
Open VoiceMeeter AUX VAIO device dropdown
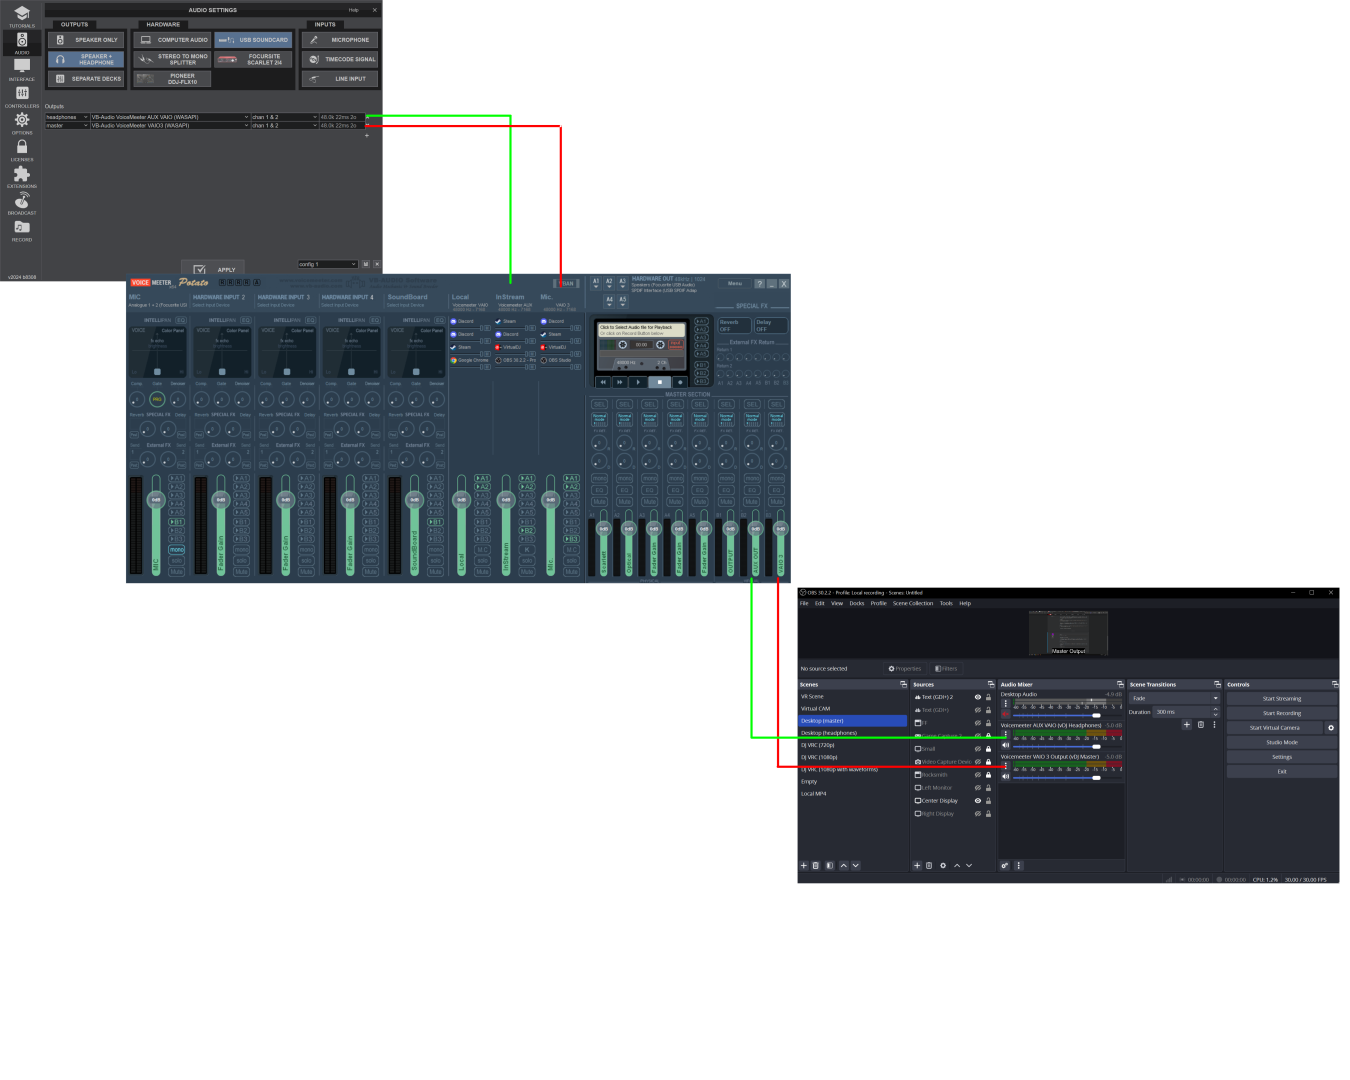[170, 117]
